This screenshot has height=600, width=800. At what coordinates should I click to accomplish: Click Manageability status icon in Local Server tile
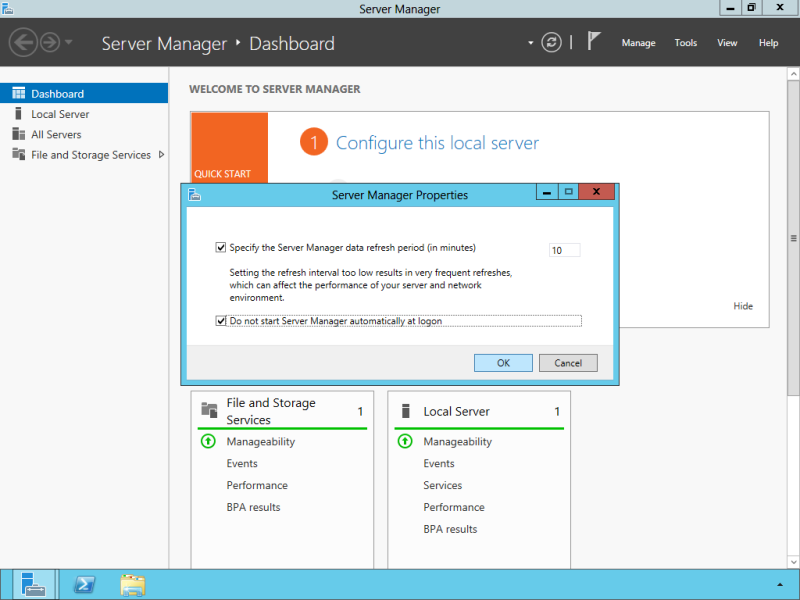point(405,441)
